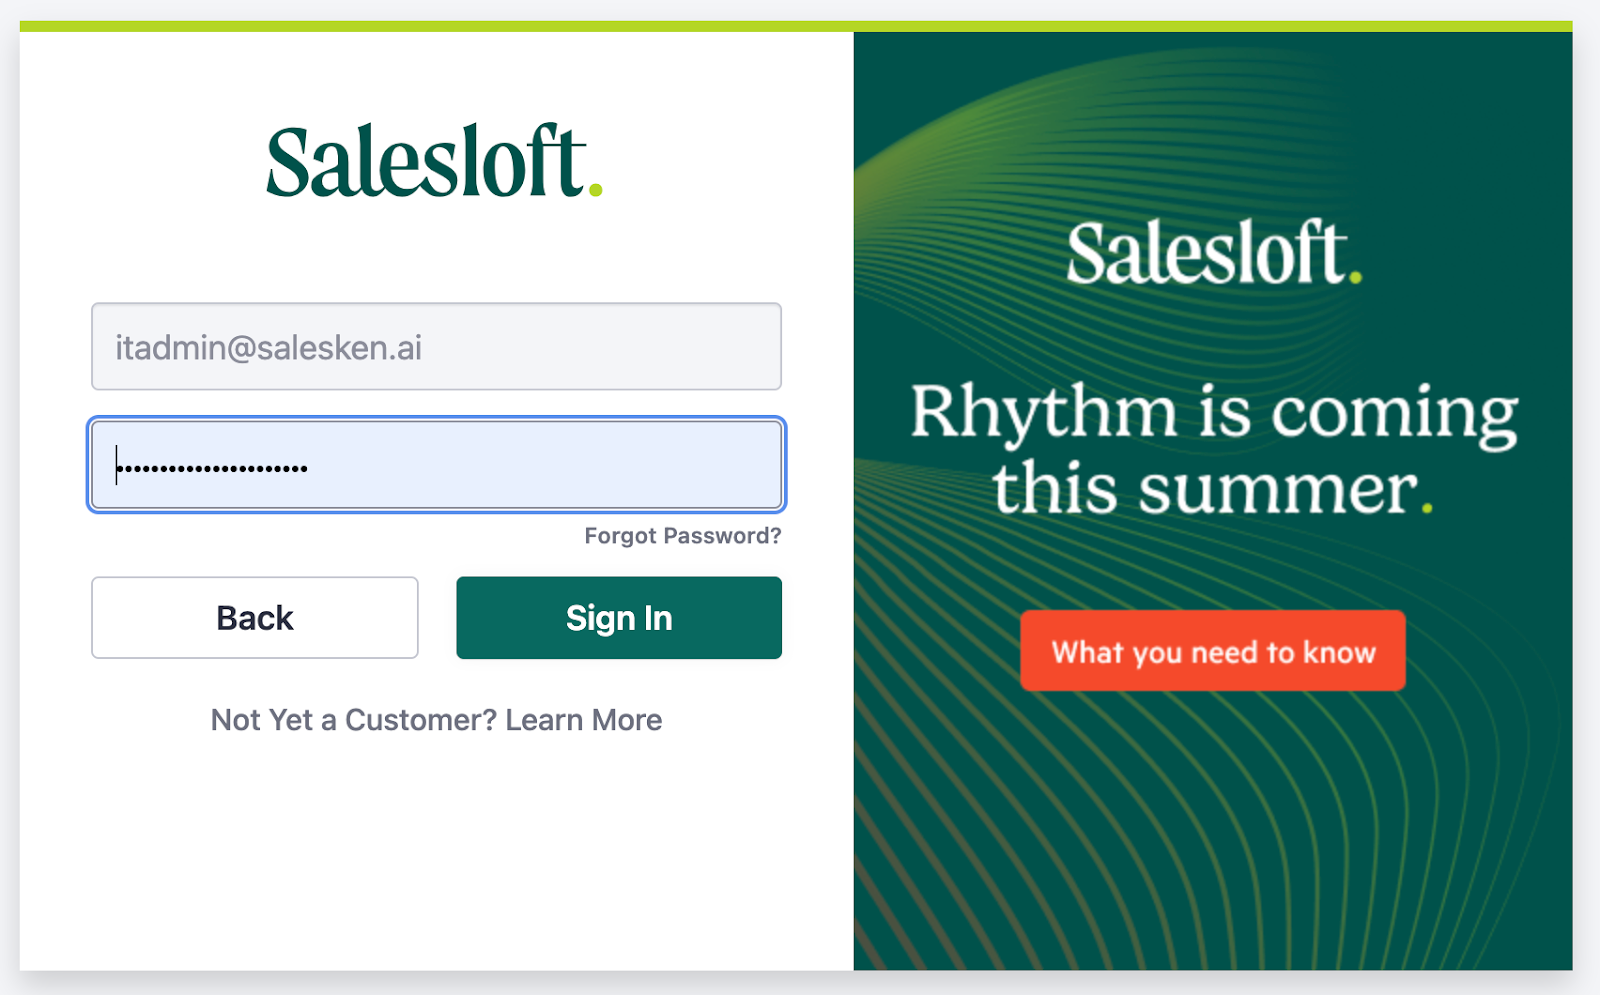Click the orange What you need to know button
The height and width of the screenshot is (995, 1600).
click(1213, 651)
